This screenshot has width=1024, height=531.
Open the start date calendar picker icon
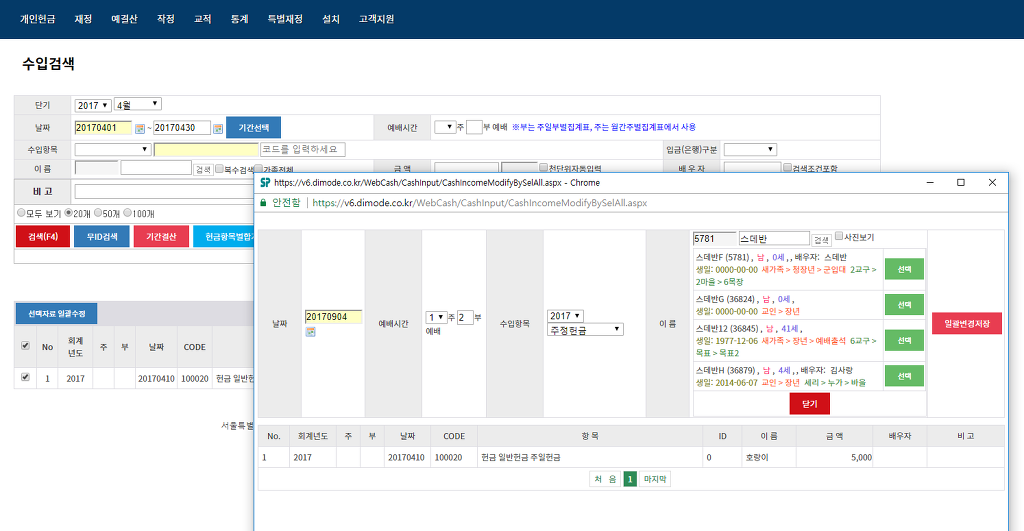140,128
